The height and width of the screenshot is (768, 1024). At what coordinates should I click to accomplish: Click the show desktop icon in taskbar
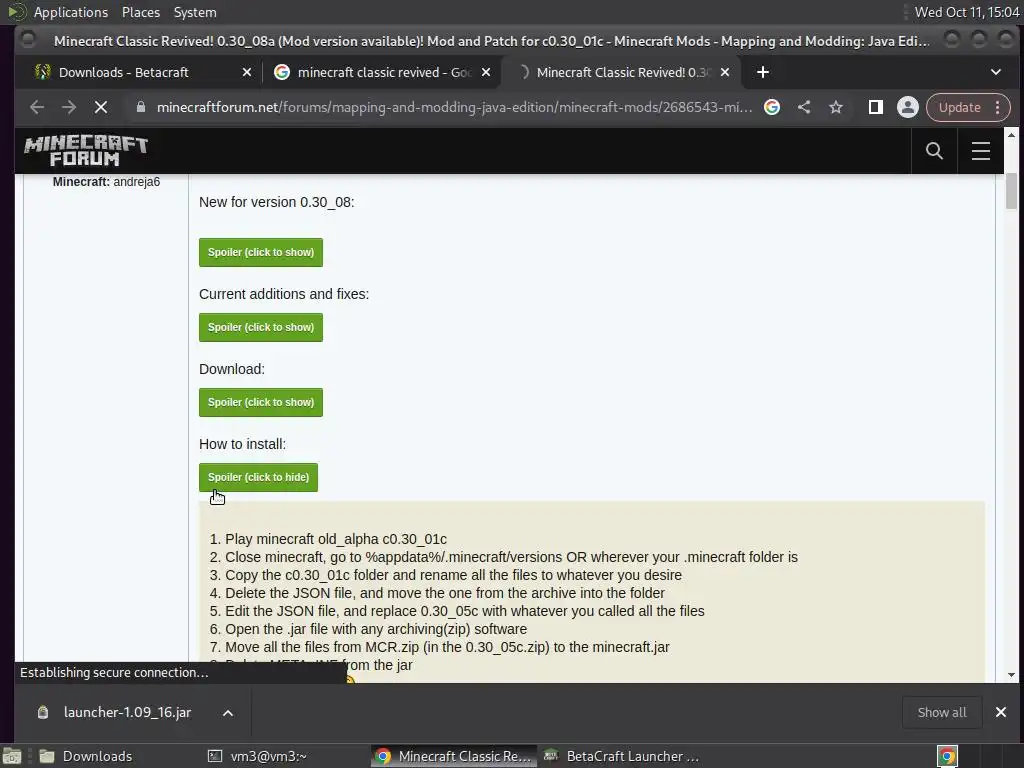click(12, 756)
